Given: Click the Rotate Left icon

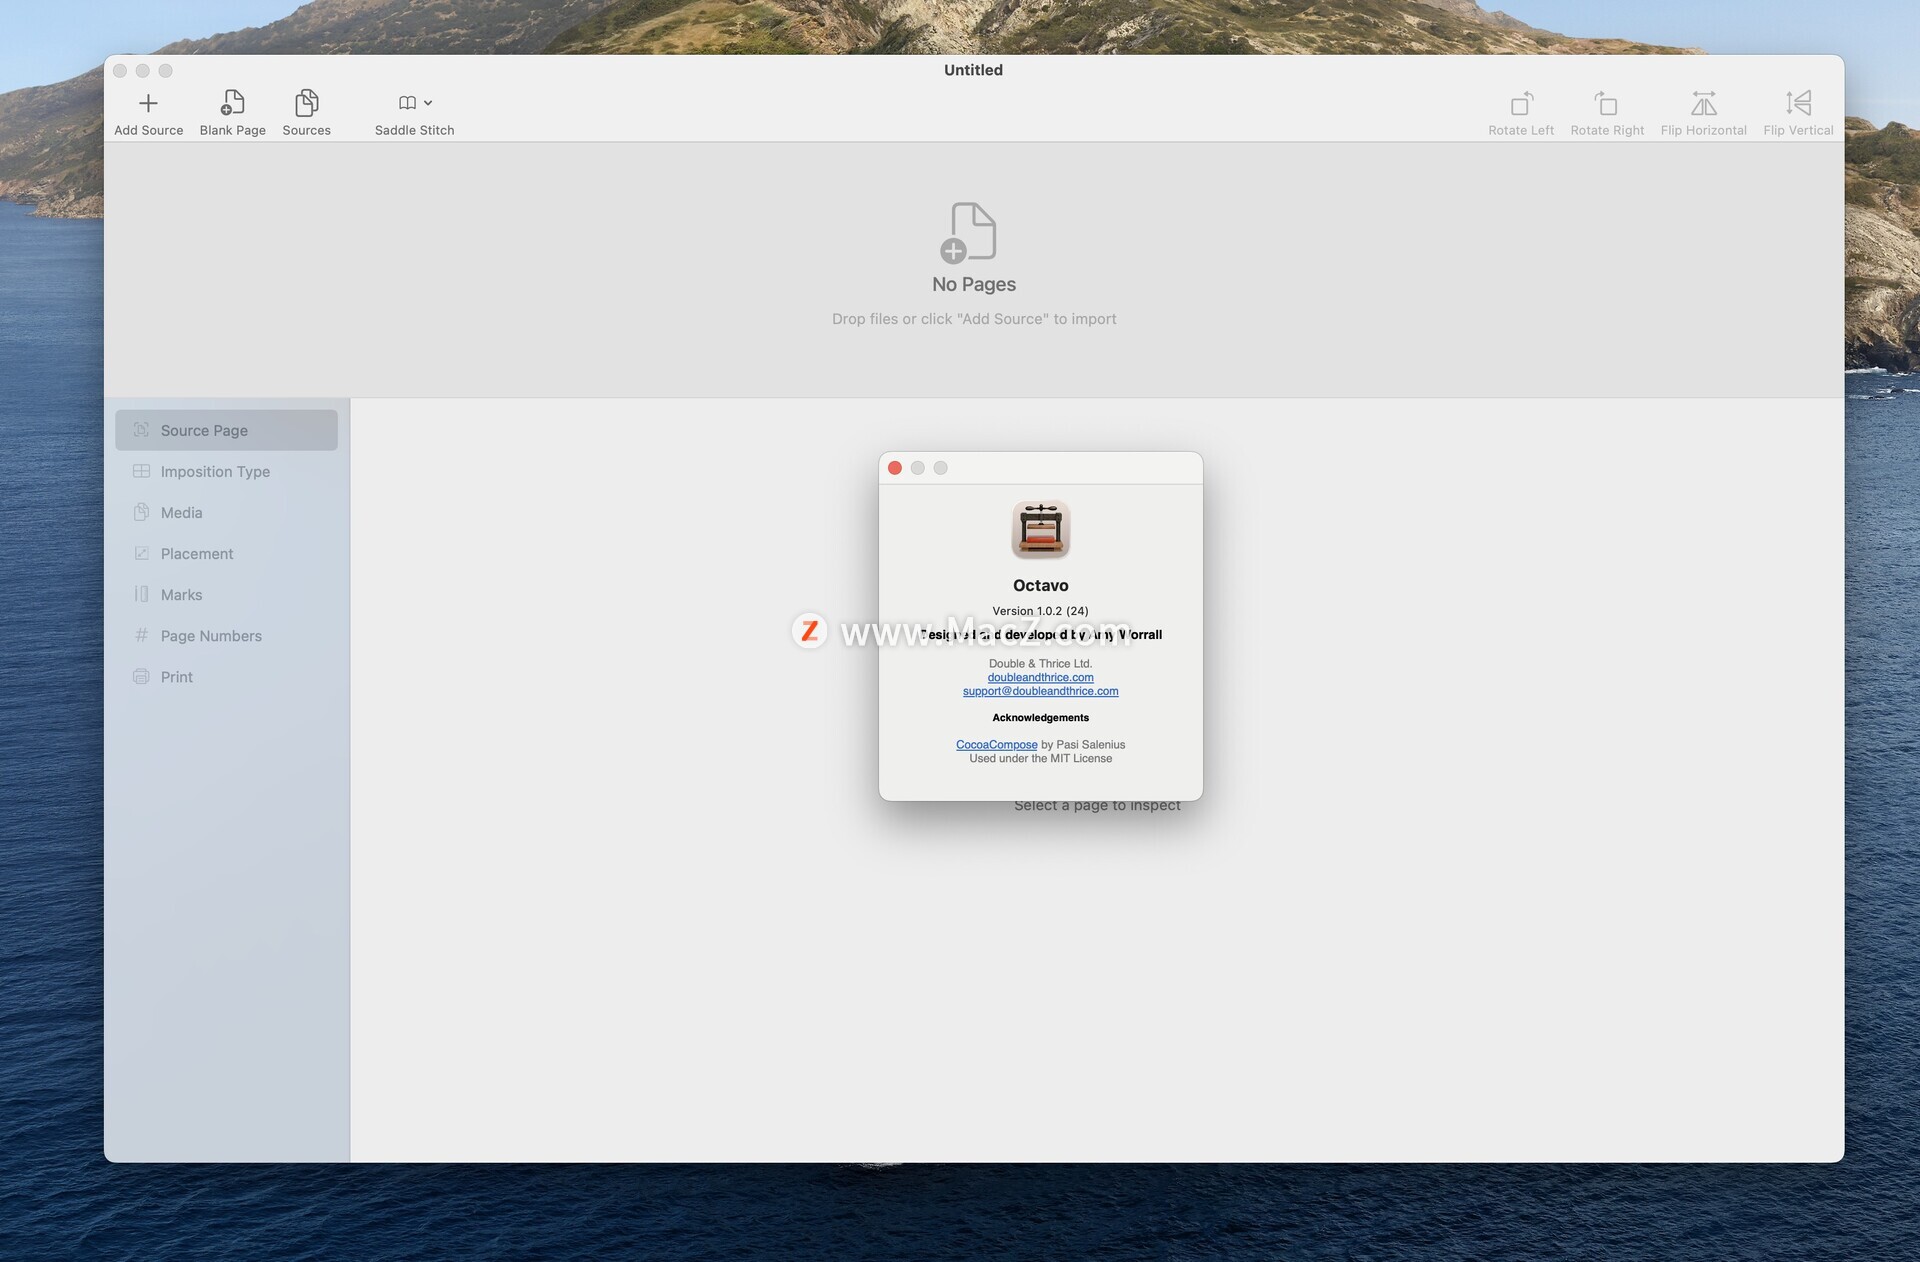Looking at the screenshot, I should pyautogui.click(x=1520, y=103).
